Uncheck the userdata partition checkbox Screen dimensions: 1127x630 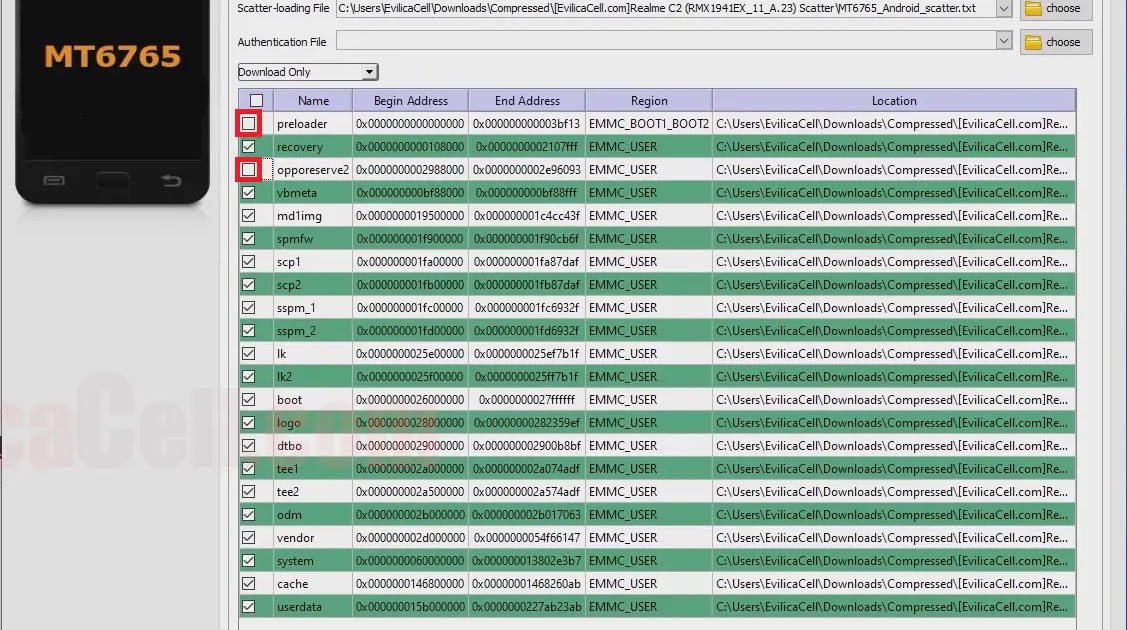(x=249, y=606)
